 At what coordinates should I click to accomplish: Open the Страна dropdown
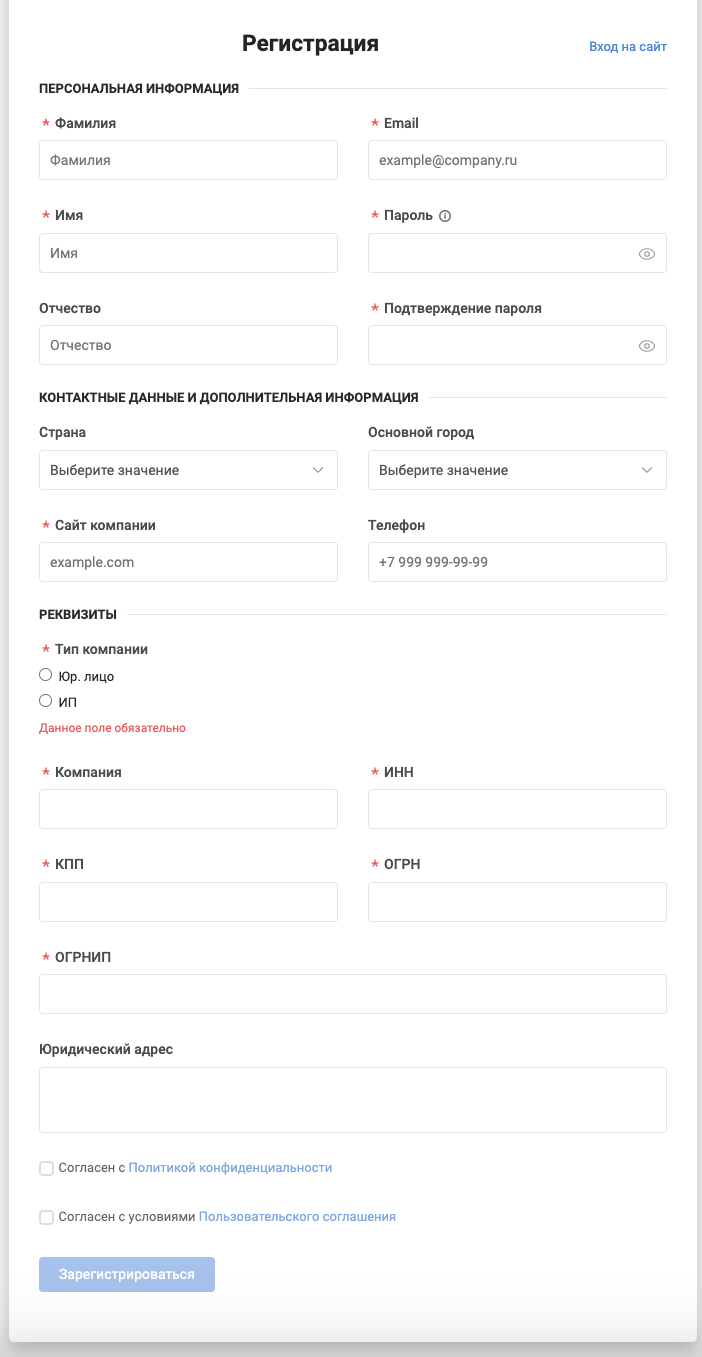tap(188, 470)
